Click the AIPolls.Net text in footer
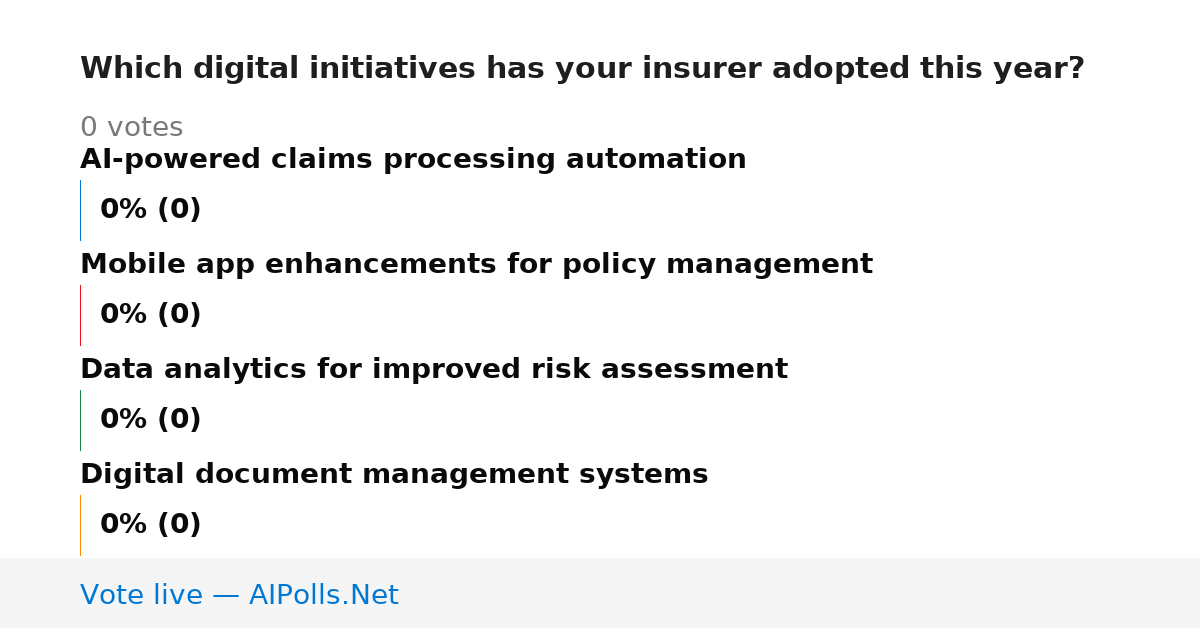 324,595
